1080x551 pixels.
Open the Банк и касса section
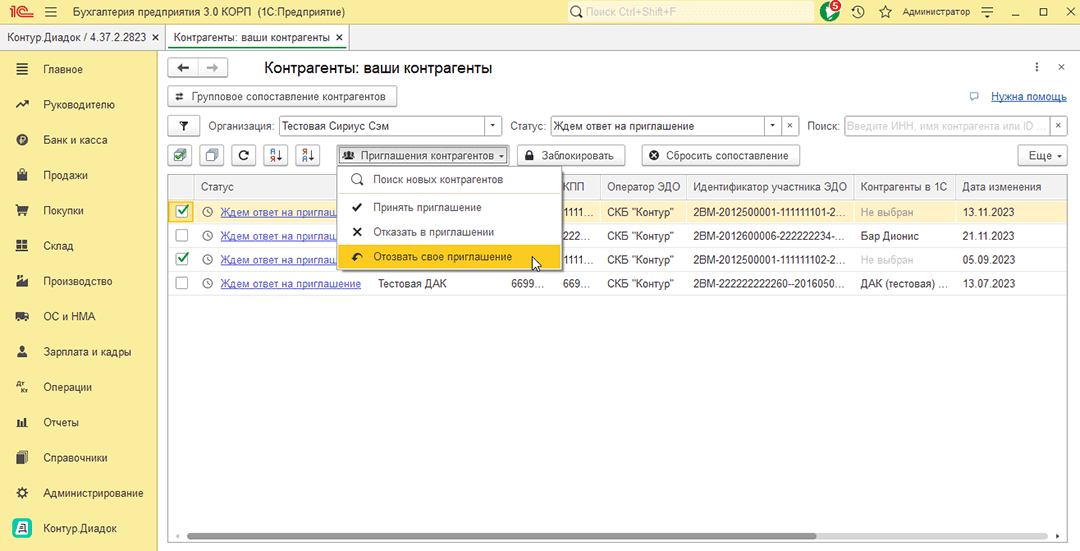(75, 140)
